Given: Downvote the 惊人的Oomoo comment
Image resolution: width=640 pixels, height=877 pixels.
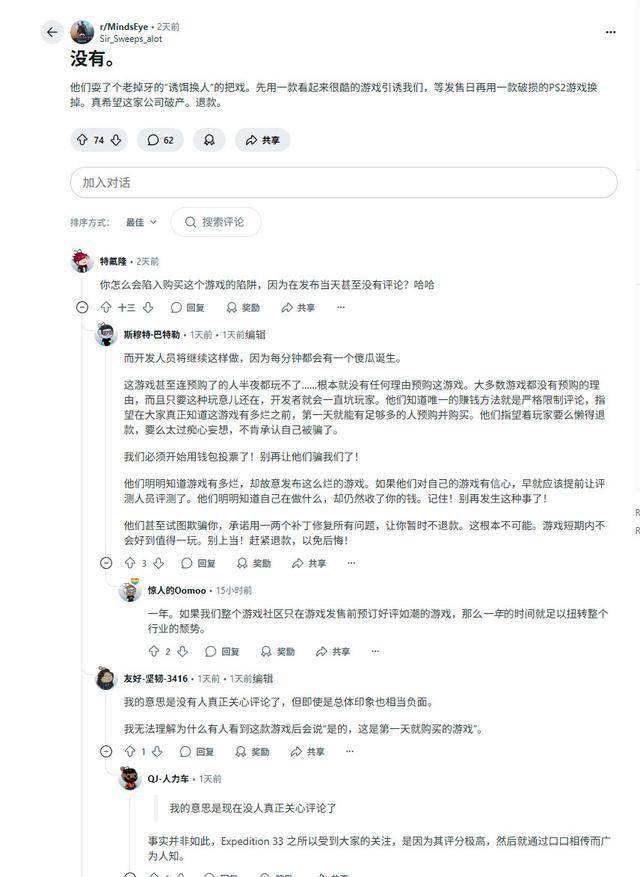Looking at the screenshot, I should pos(182,652).
